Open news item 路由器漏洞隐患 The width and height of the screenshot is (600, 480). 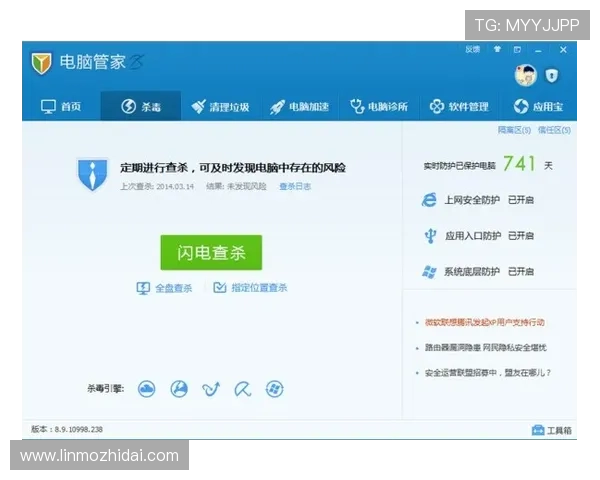(x=486, y=348)
